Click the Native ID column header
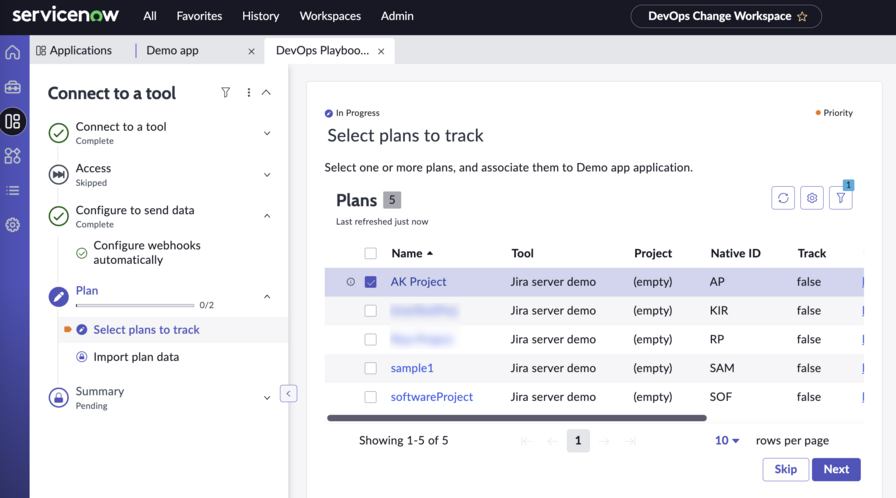 [x=735, y=253]
